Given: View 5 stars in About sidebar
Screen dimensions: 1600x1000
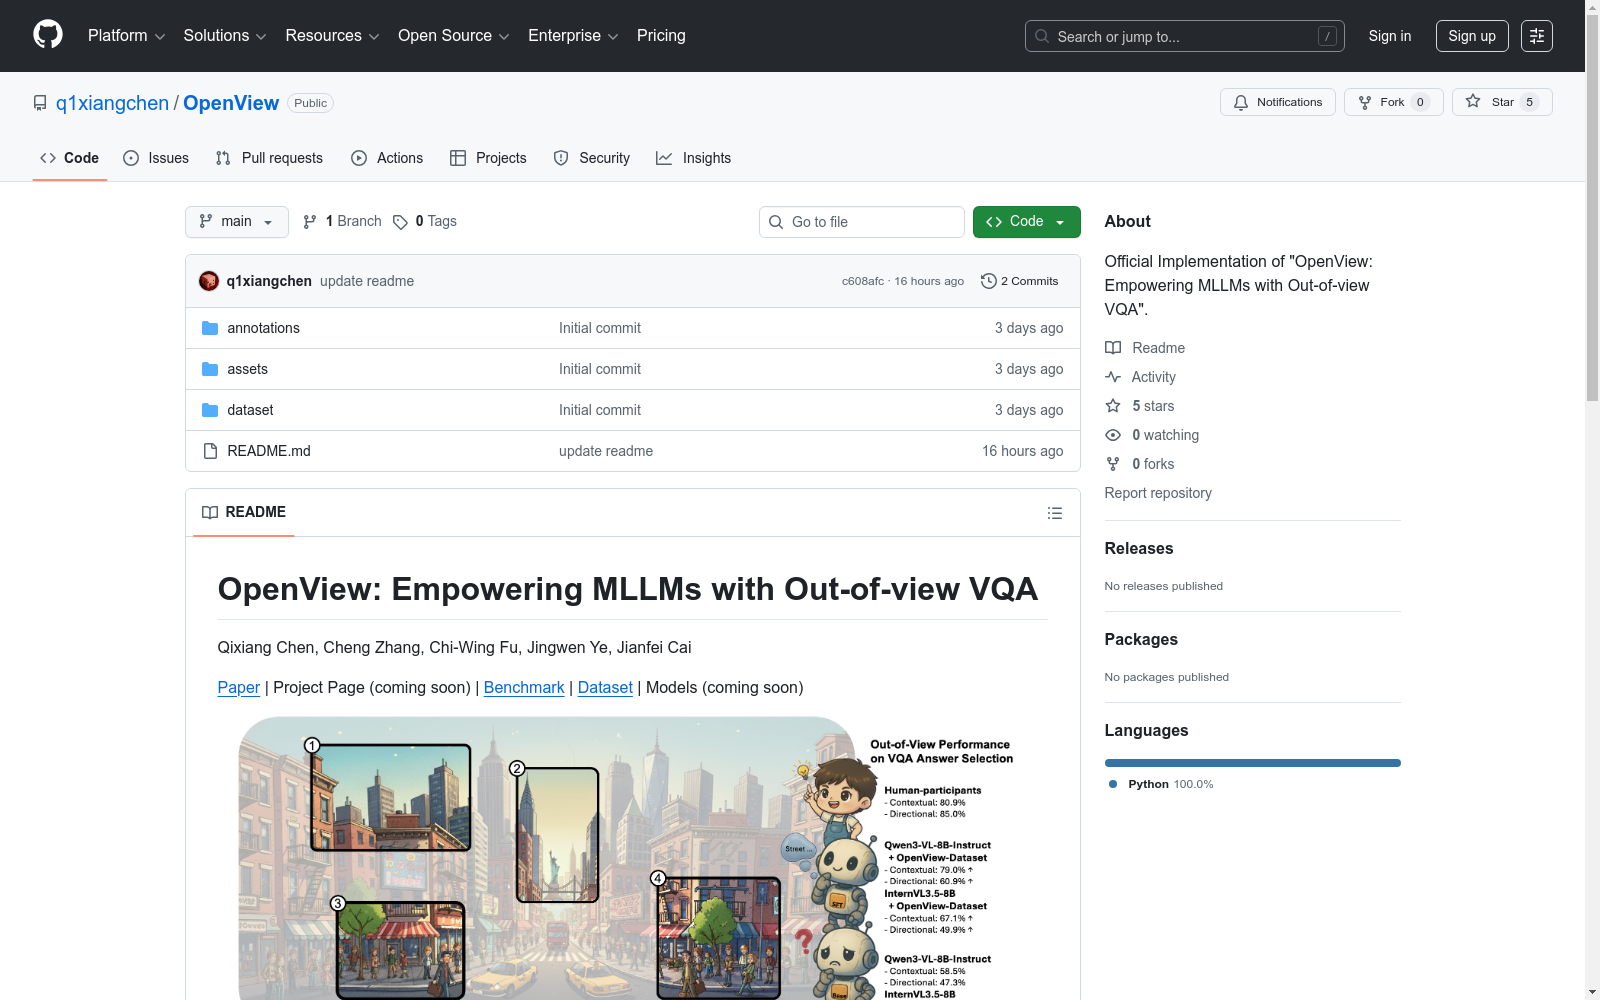Looking at the screenshot, I should coord(1139,406).
